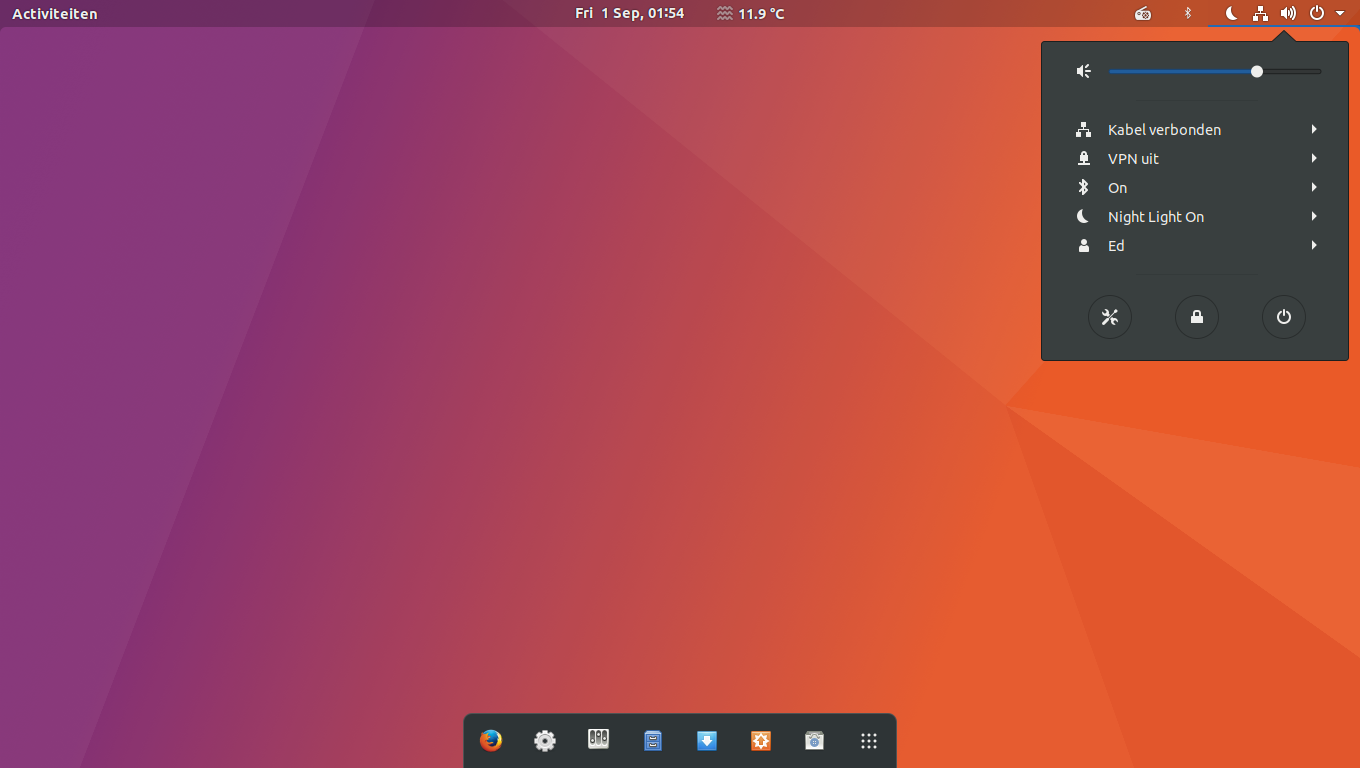Open the weather indicator showing 11.9 °C
This screenshot has width=1360, height=768.
[751, 14]
